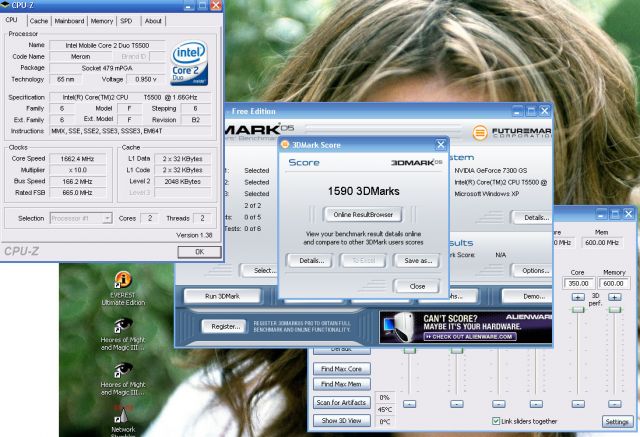Switch to the Memory tab in CPU-Z
The image size is (640, 437).
(x=102, y=21)
